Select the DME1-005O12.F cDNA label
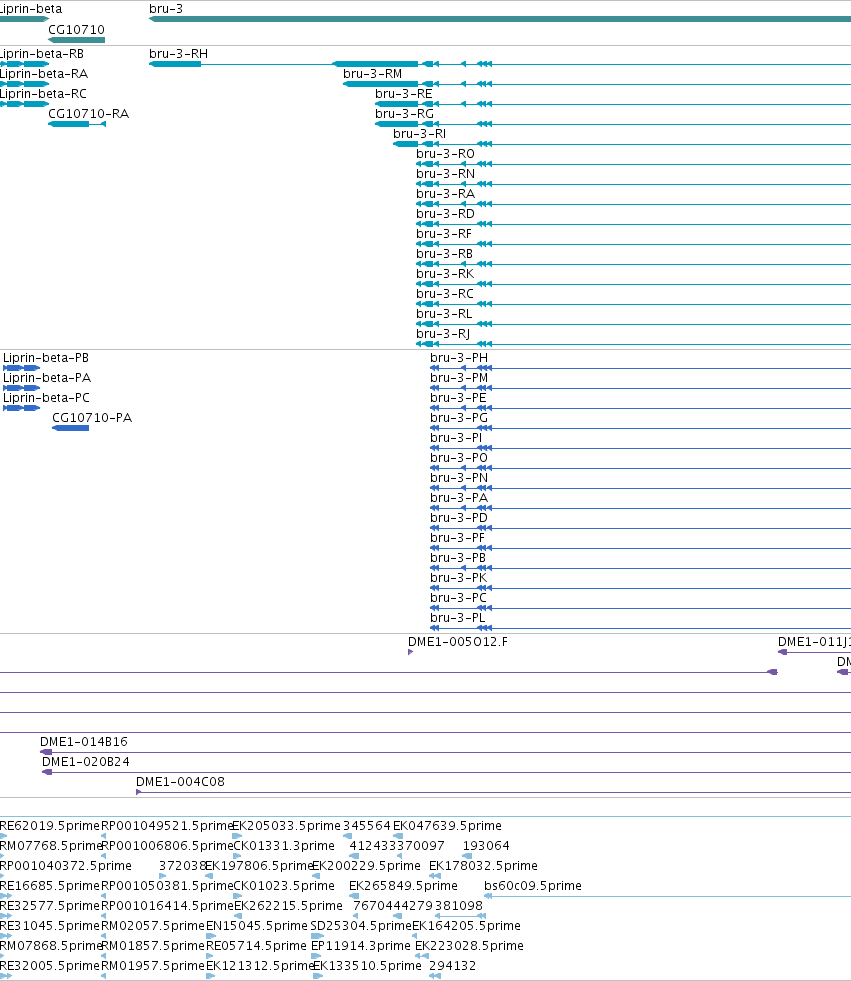 (x=458, y=642)
